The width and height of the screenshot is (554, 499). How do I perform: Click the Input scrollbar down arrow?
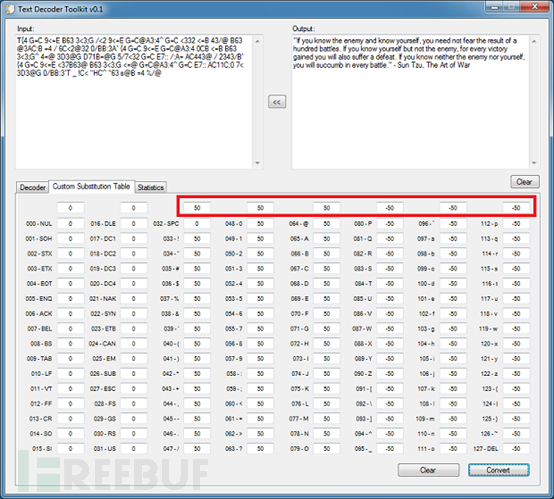pos(258,163)
